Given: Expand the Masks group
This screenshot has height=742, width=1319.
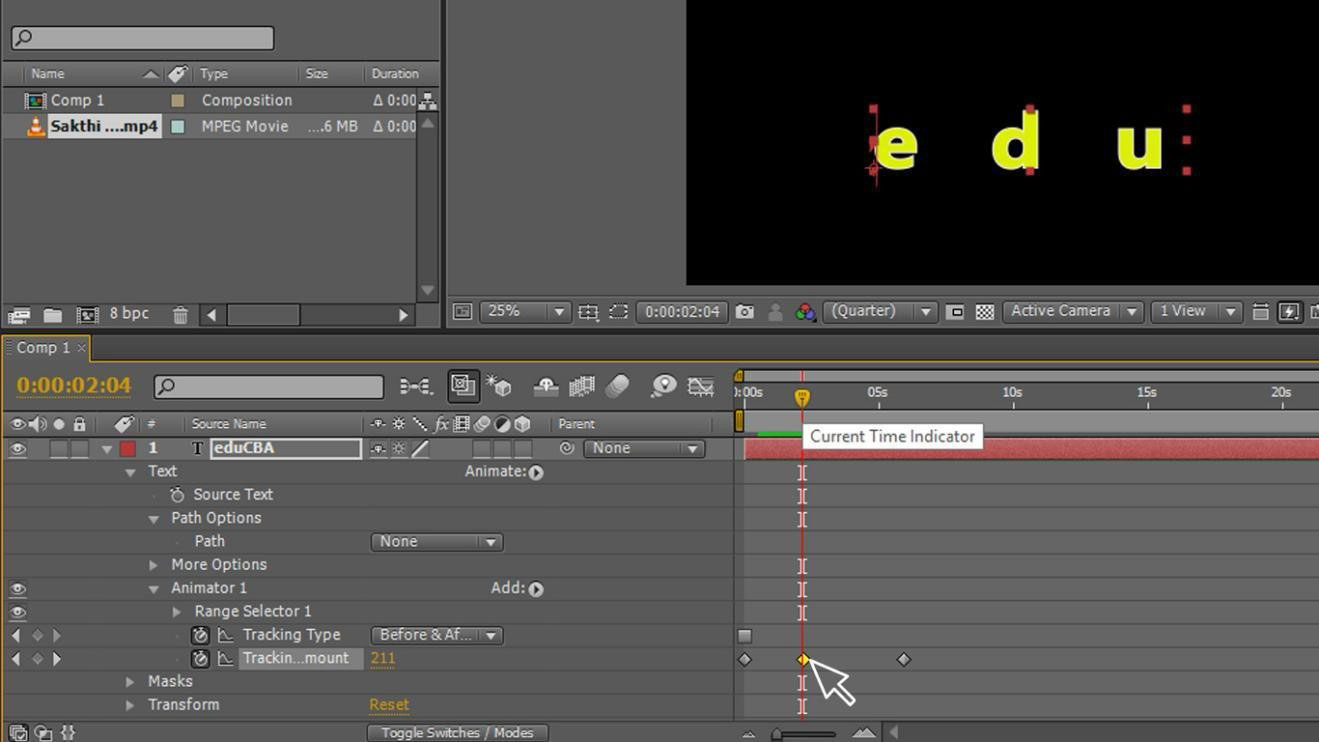Looking at the screenshot, I should coord(130,682).
